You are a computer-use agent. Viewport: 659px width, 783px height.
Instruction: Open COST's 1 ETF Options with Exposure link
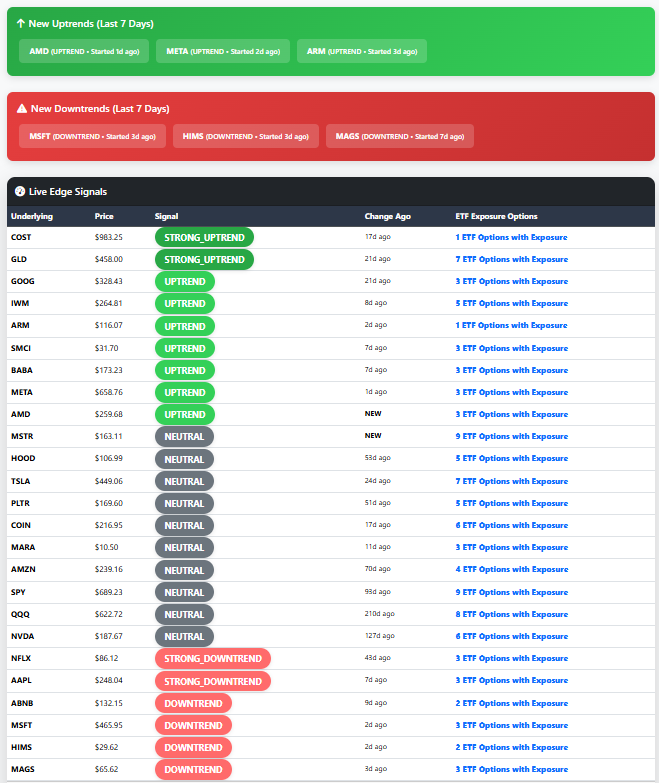point(511,237)
